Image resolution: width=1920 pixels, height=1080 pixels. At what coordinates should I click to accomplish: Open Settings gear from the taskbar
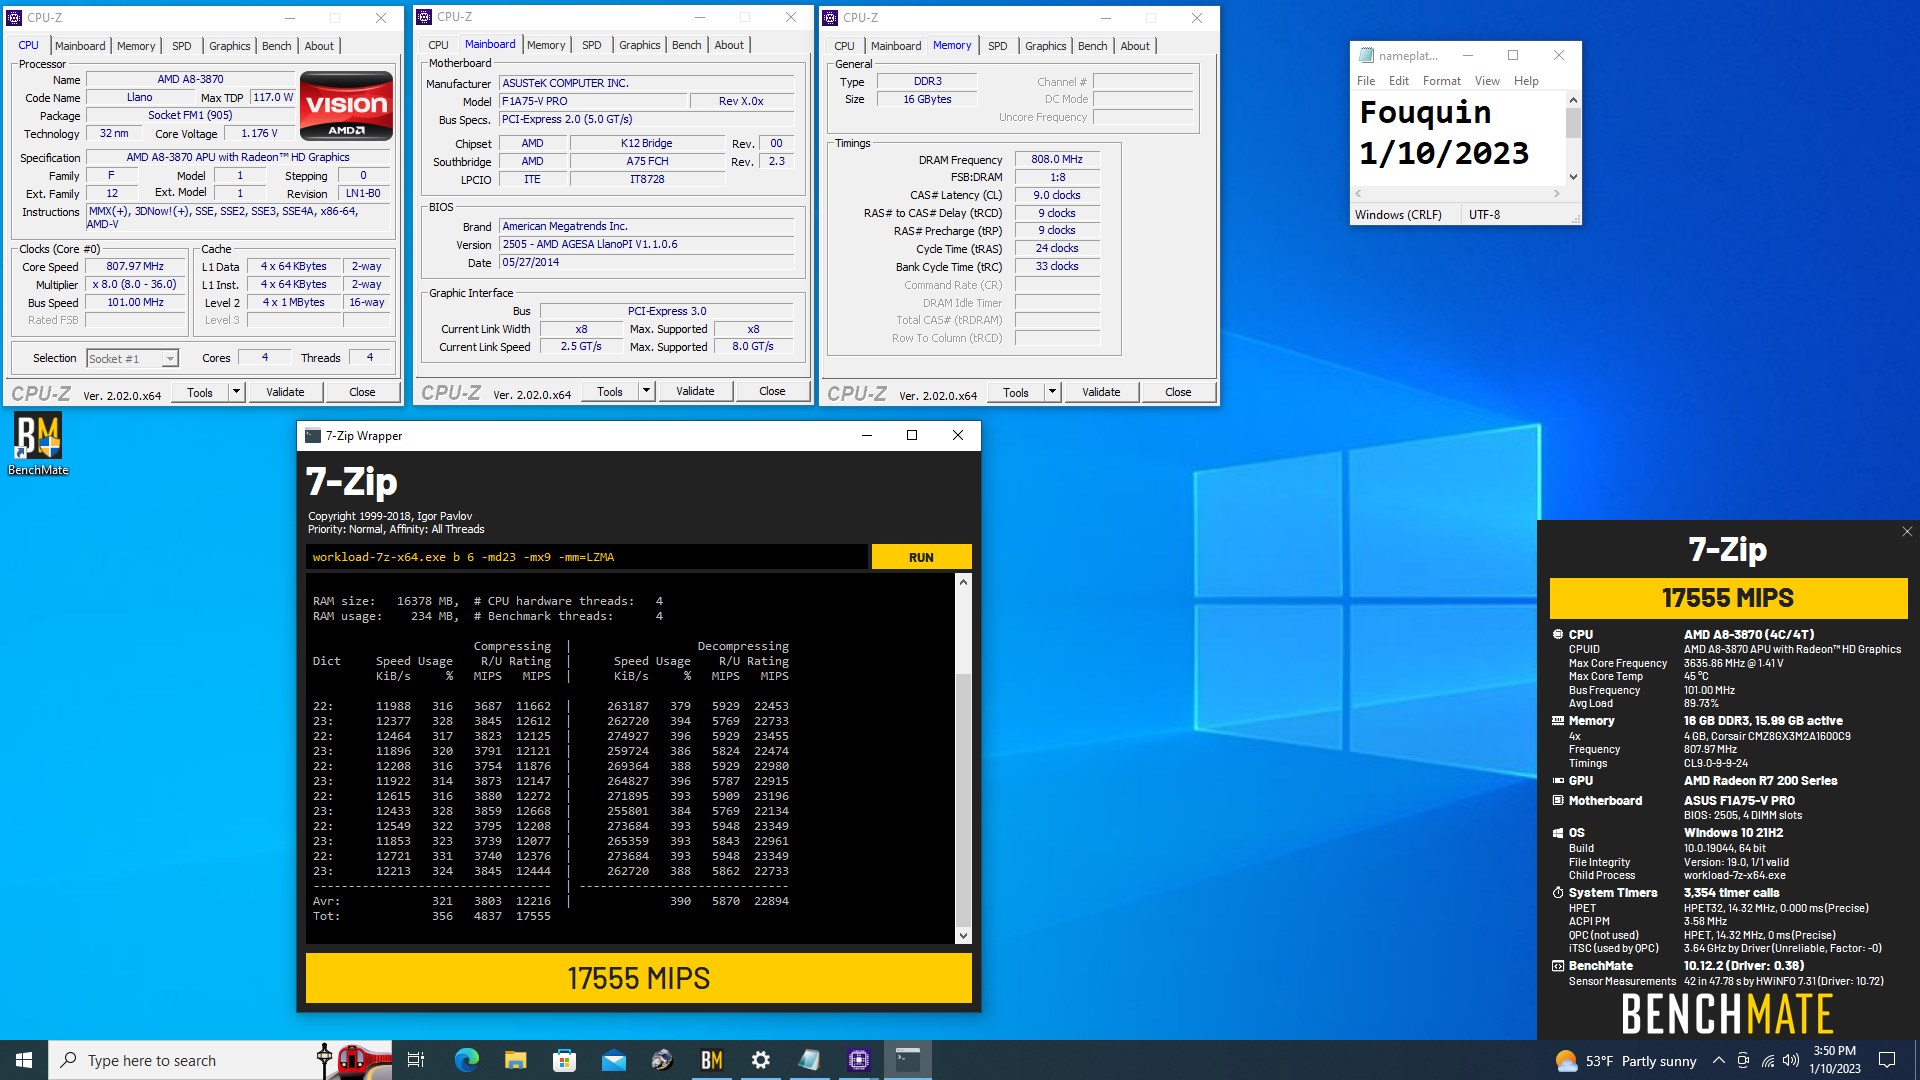point(761,1060)
